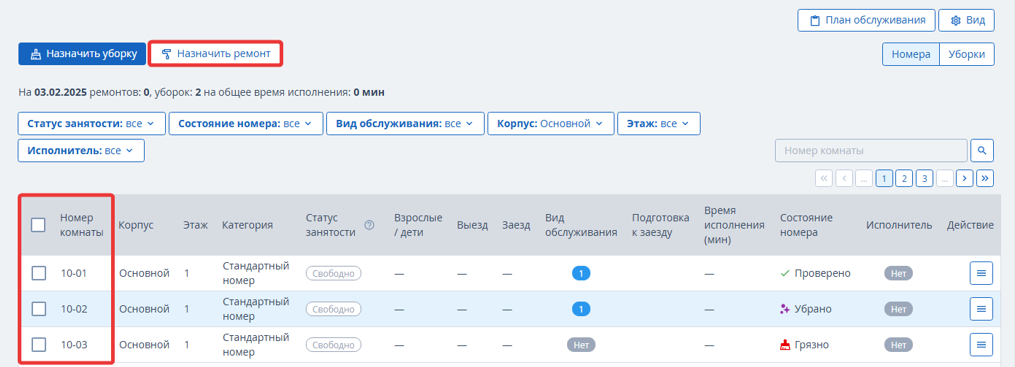Expand Исполнитель filter dropdown
The height and width of the screenshot is (367, 1015).
click(81, 150)
